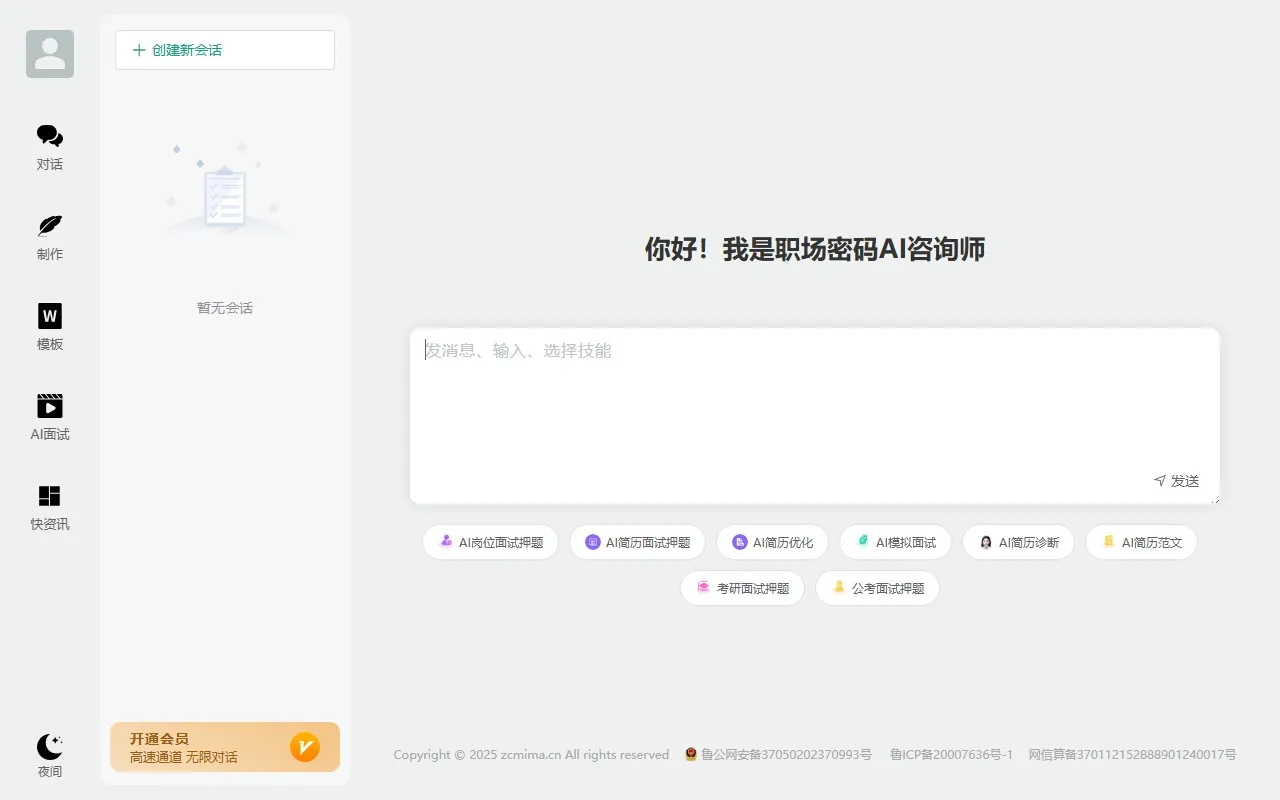
Task: Select the 公考面试押题 option
Action: 877,588
